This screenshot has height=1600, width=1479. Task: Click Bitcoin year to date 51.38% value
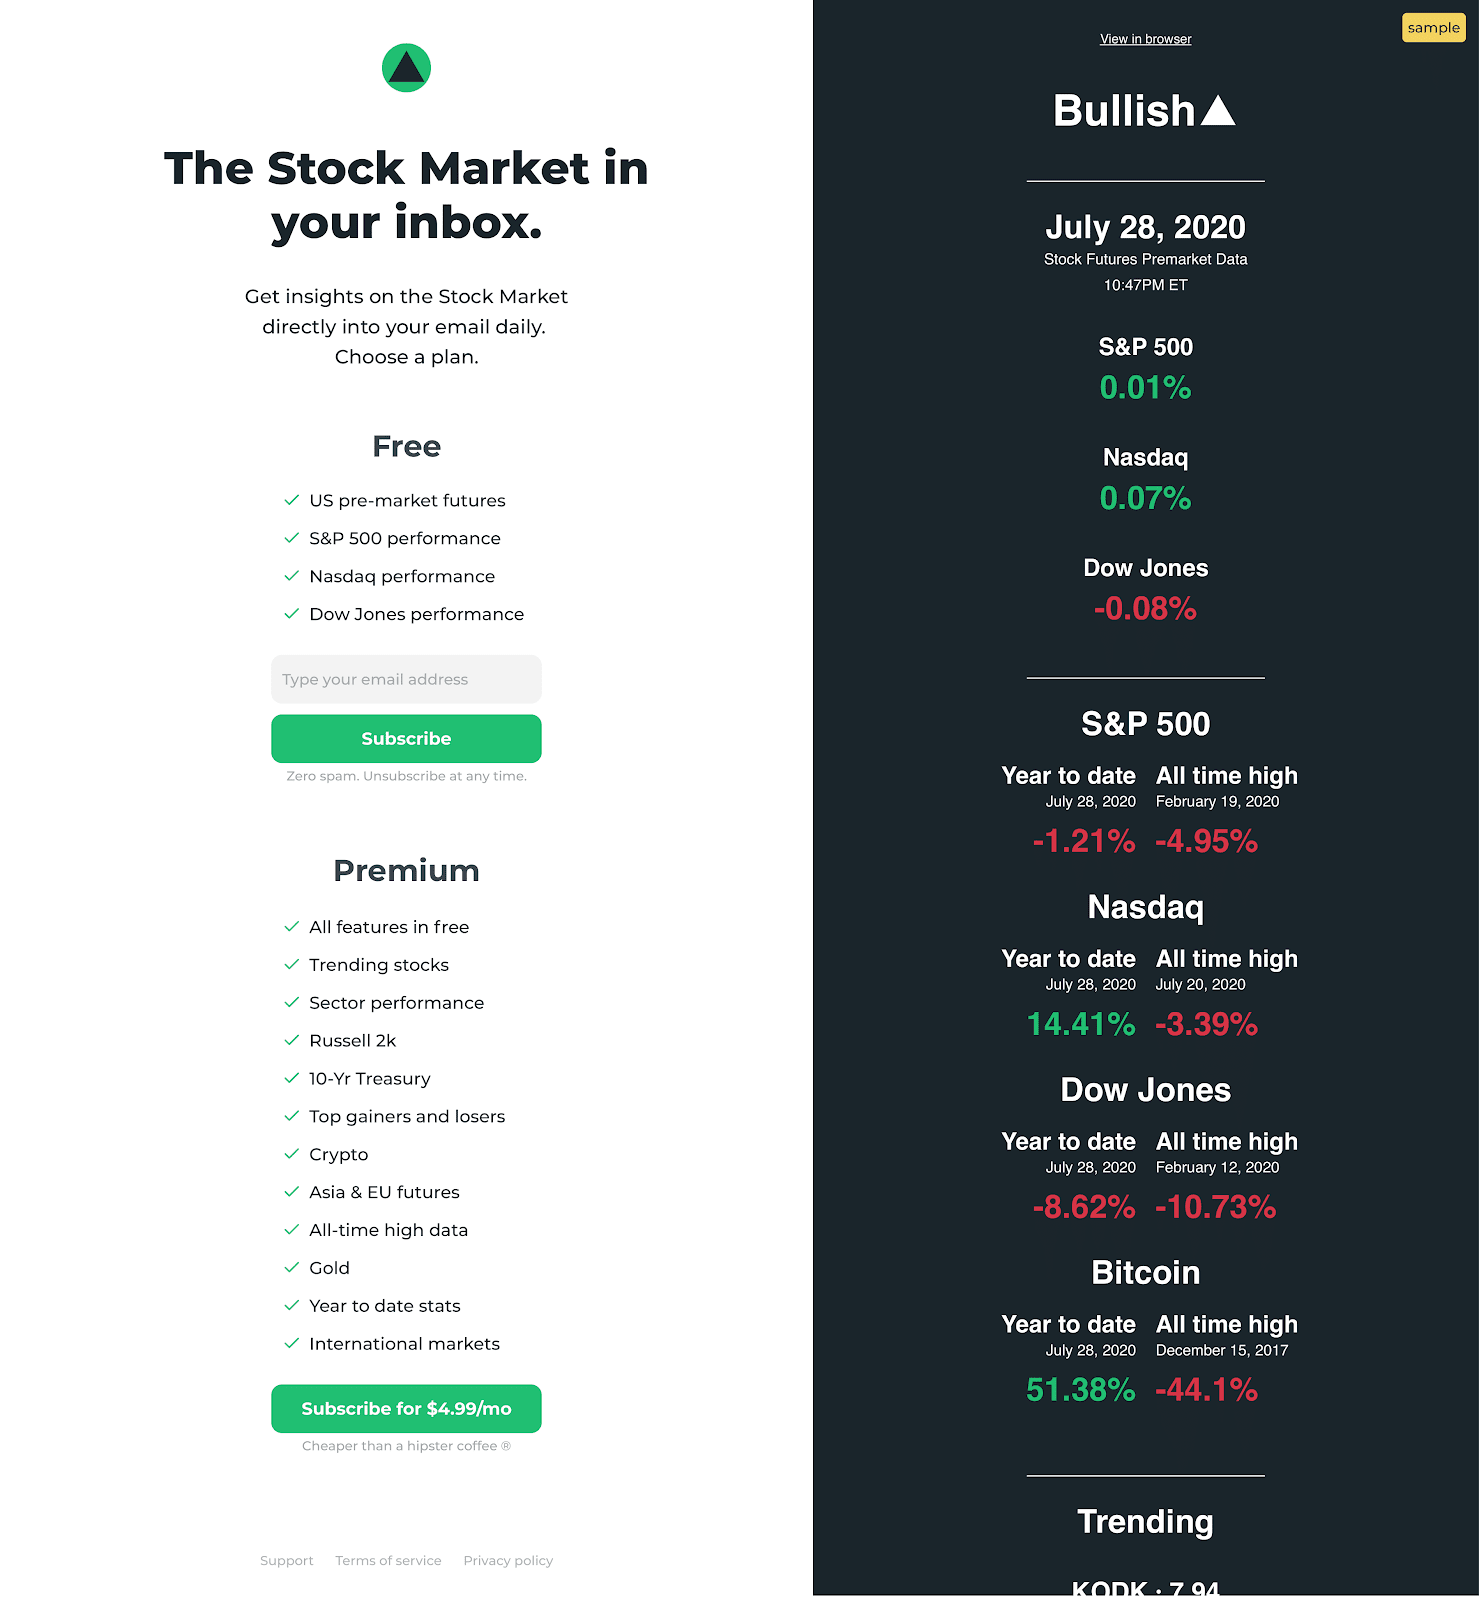pos(1081,1389)
